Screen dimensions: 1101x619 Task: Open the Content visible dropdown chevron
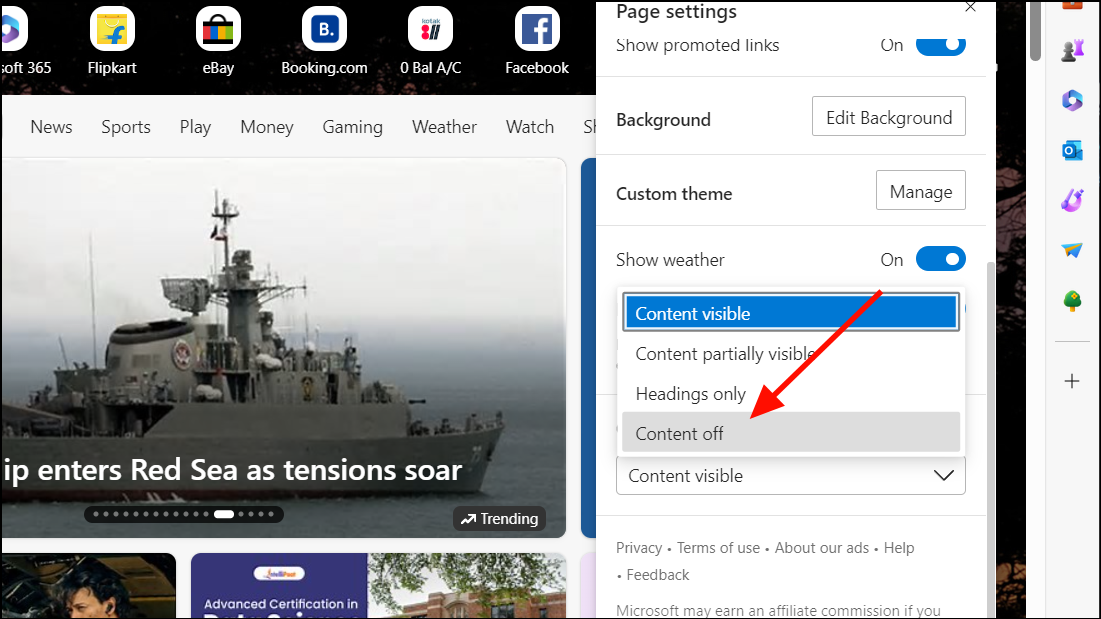[x=942, y=476]
